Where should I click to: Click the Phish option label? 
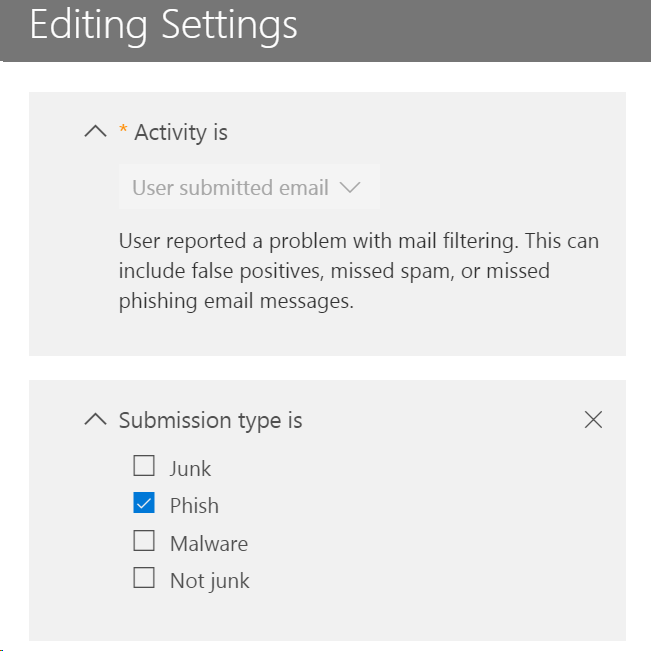click(194, 506)
